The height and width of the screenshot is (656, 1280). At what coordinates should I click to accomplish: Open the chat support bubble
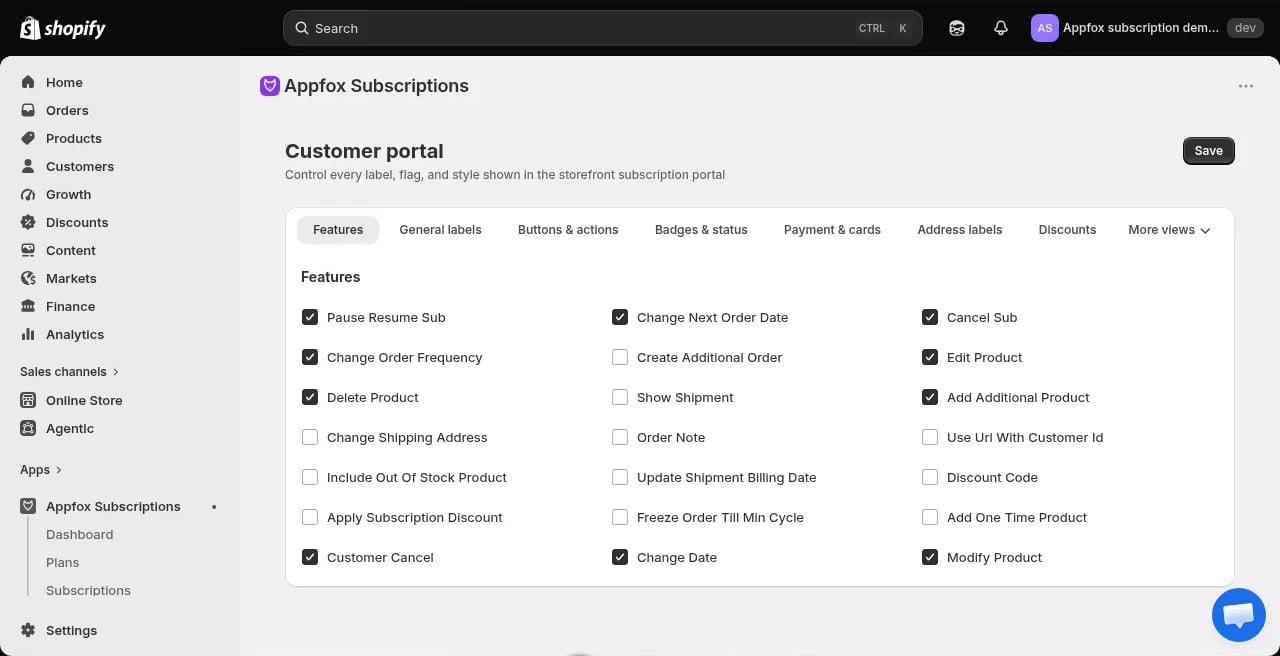point(1238,614)
